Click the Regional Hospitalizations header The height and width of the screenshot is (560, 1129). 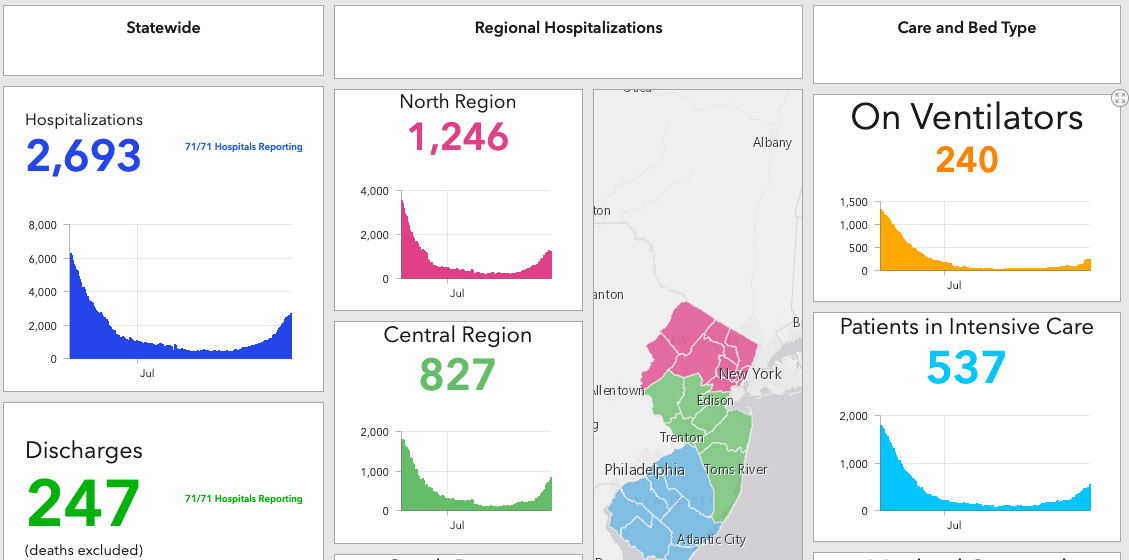[x=568, y=42]
